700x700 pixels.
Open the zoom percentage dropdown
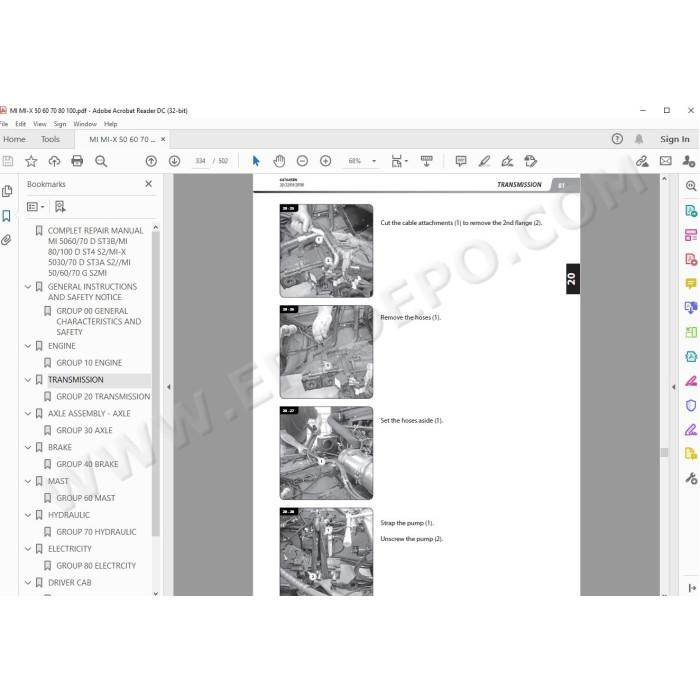[374, 161]
